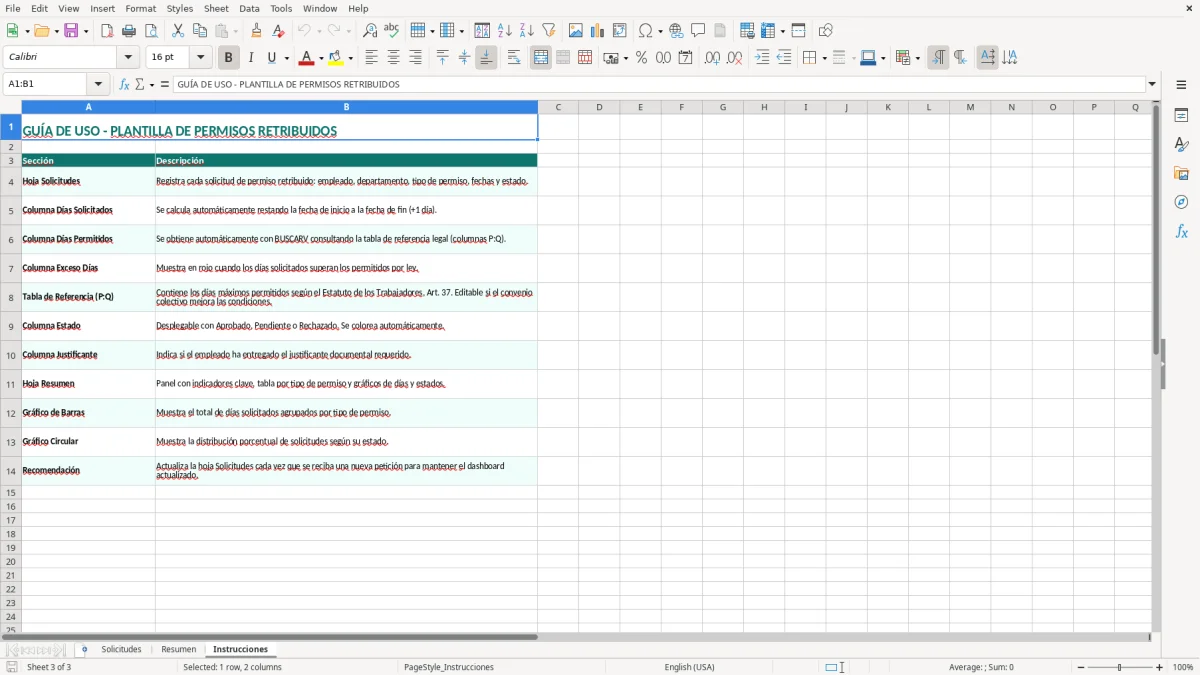Image resolution: width=1200 pixels, height=675 pixels.
Task: Select the Clone Formatting paintbrush icon
Action: pos(256,31)
